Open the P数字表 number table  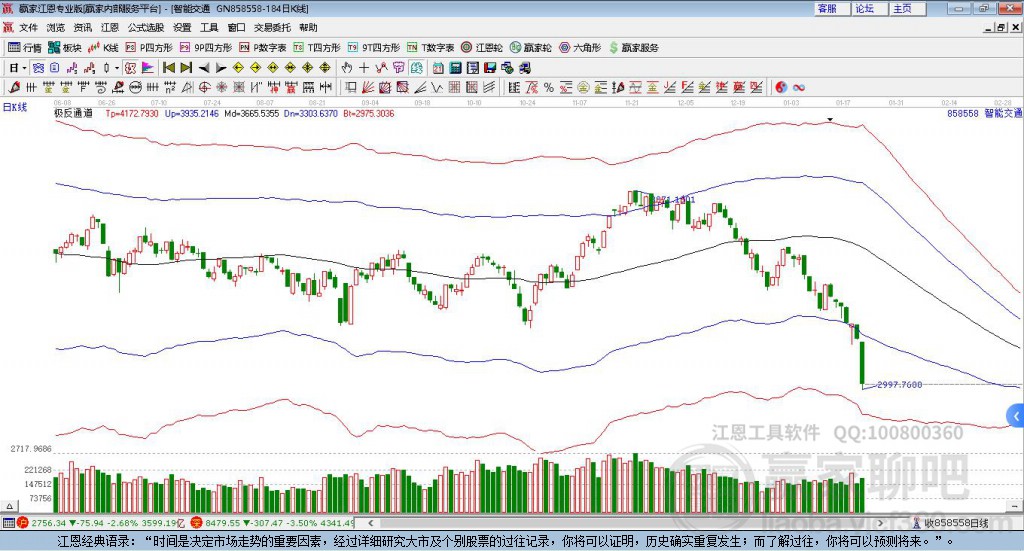263,48
